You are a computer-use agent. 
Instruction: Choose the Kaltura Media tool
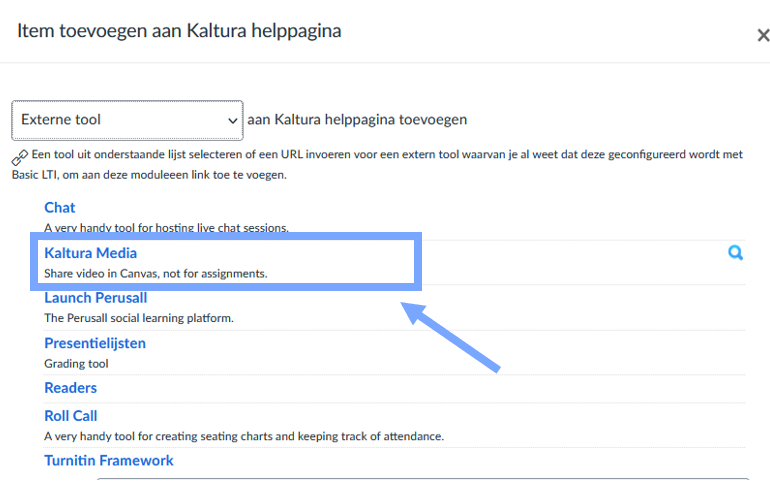(90, 253)
